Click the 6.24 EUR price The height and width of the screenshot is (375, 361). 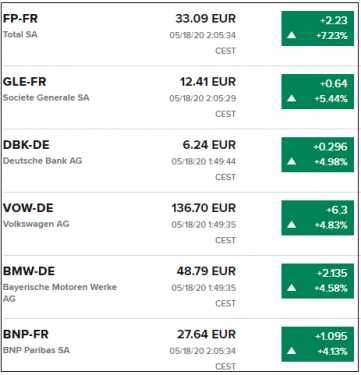coord(209,145)
